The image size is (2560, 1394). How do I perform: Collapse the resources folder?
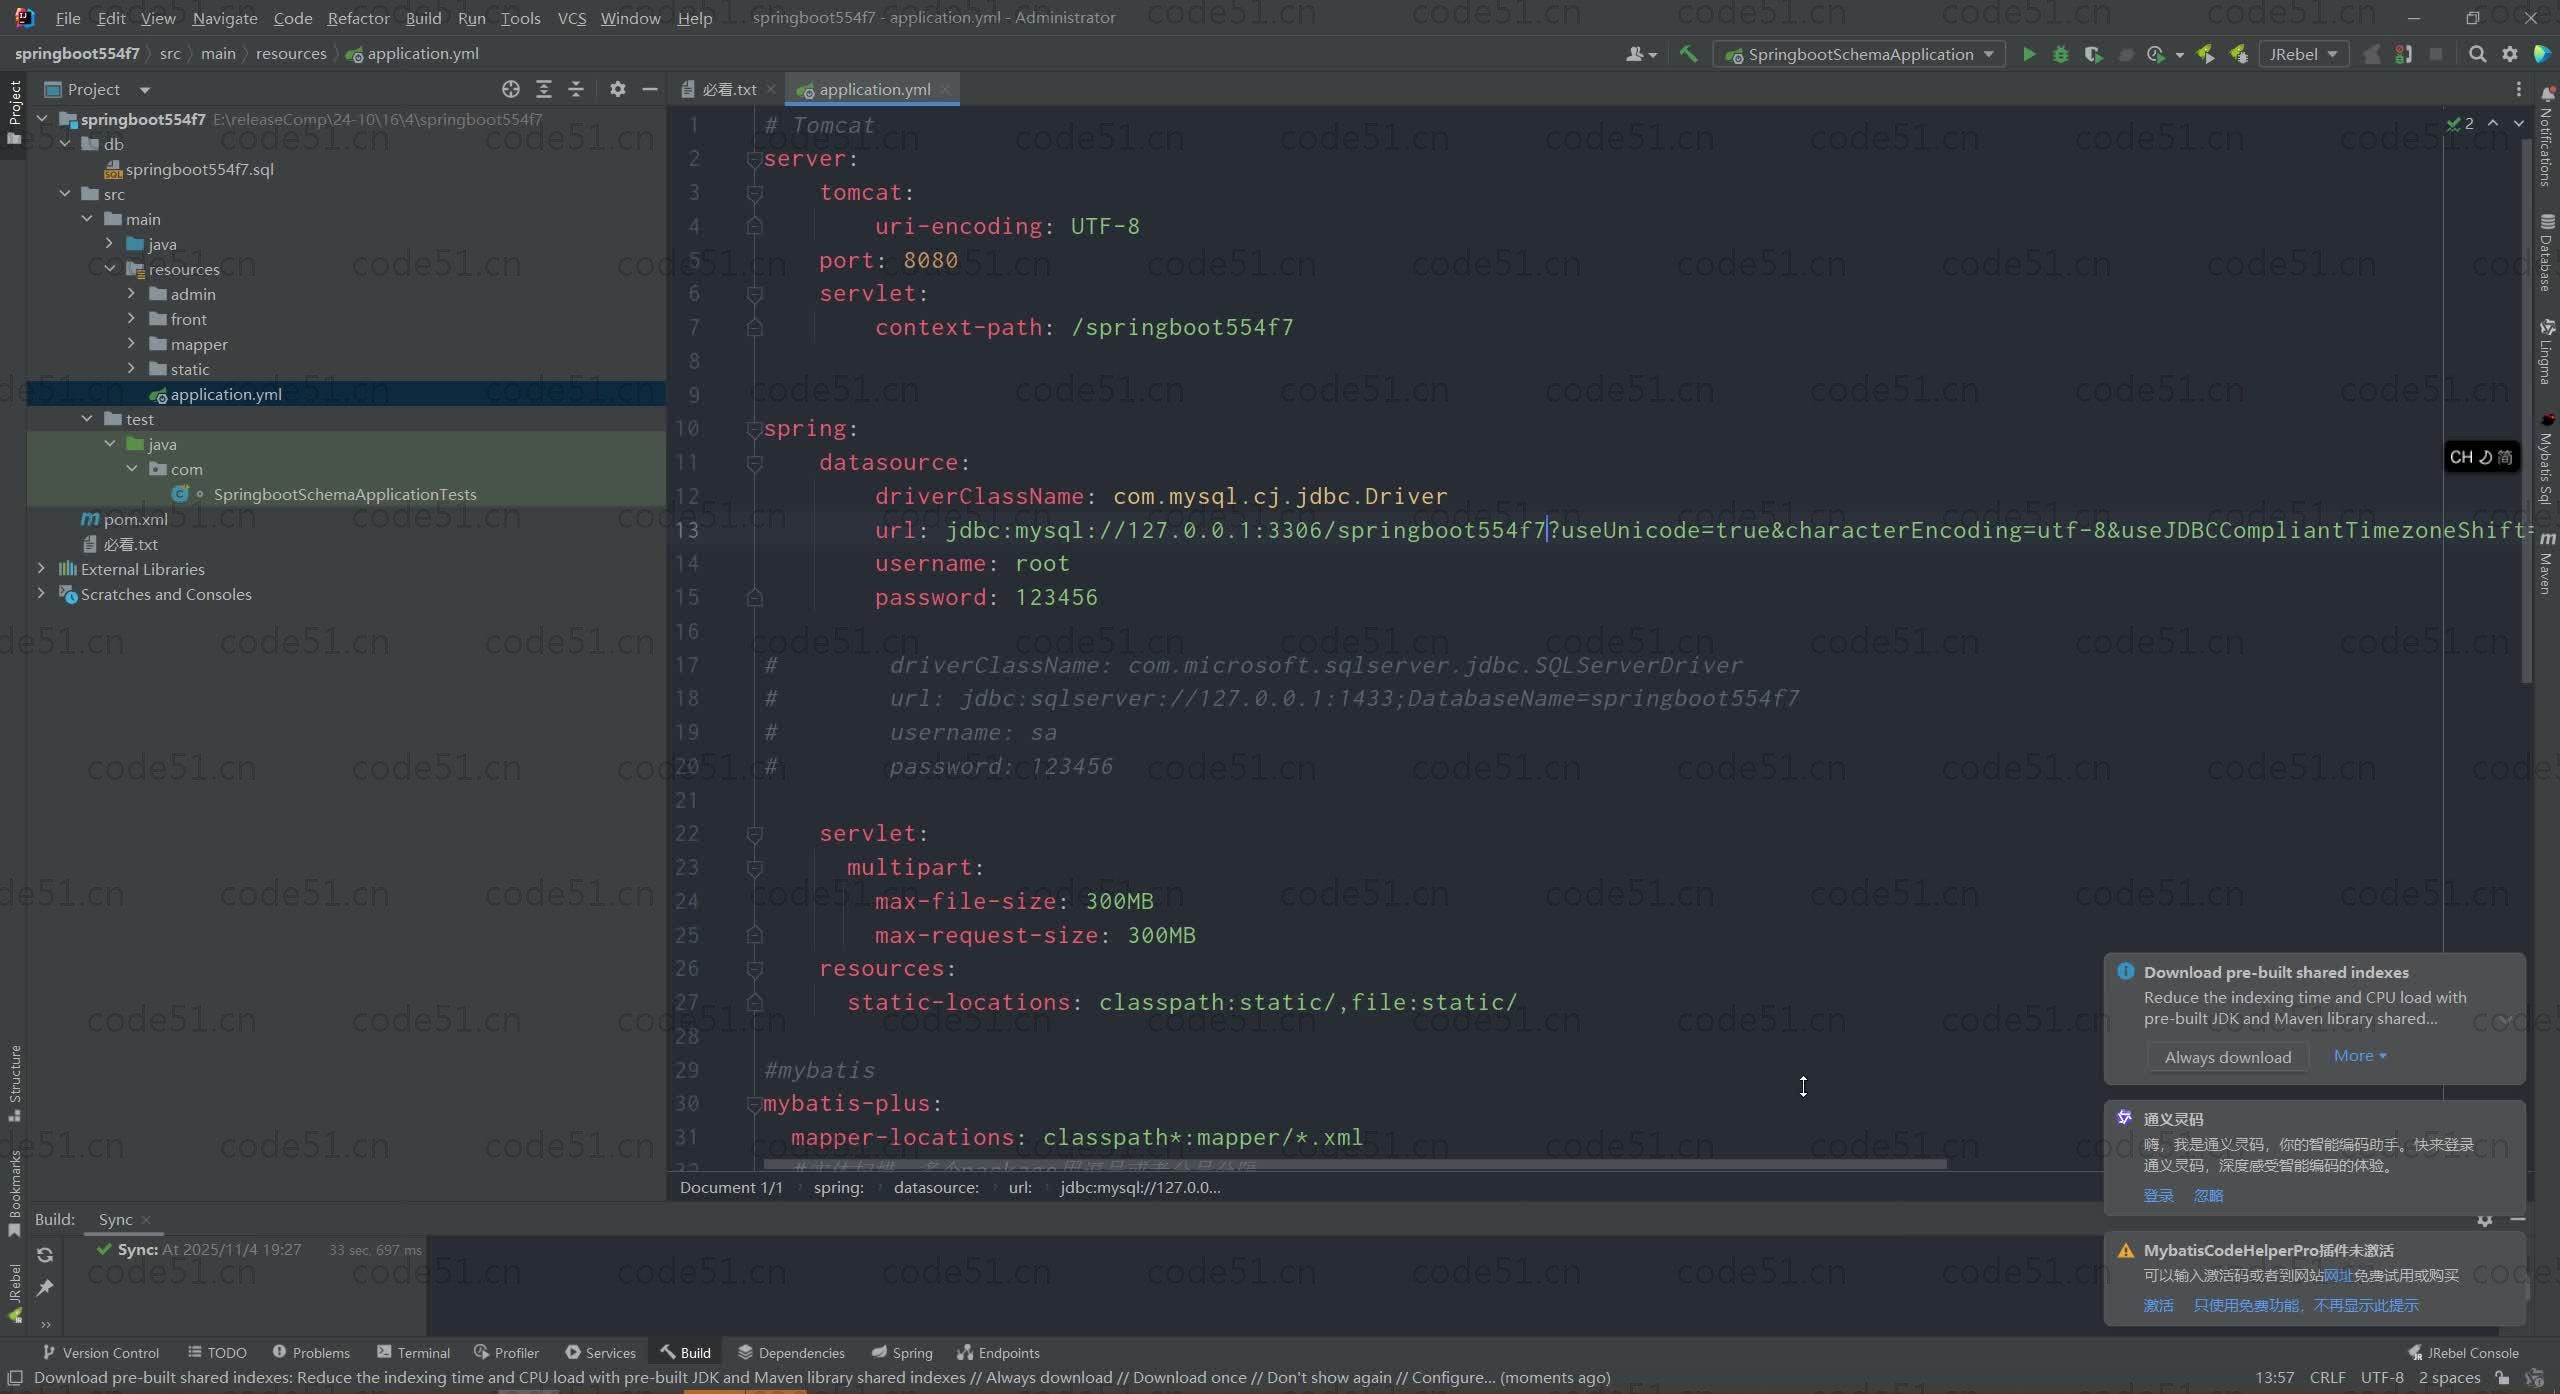pyautogui.click(x=110, y=269)
